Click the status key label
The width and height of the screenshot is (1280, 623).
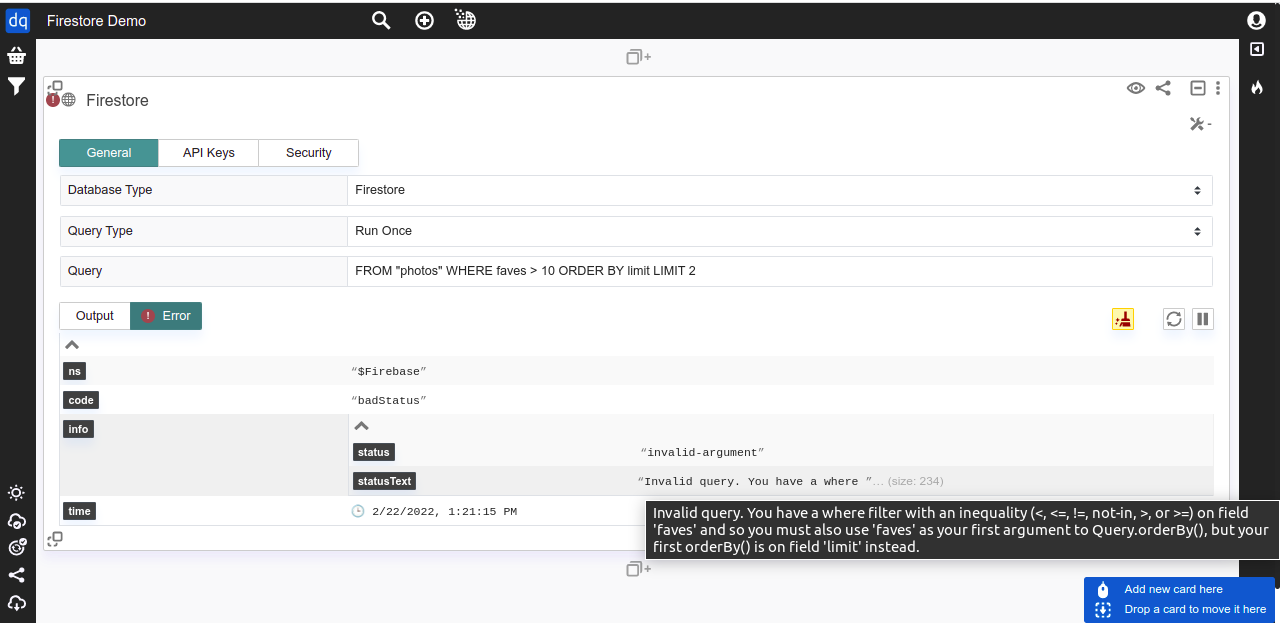point(374,452)
